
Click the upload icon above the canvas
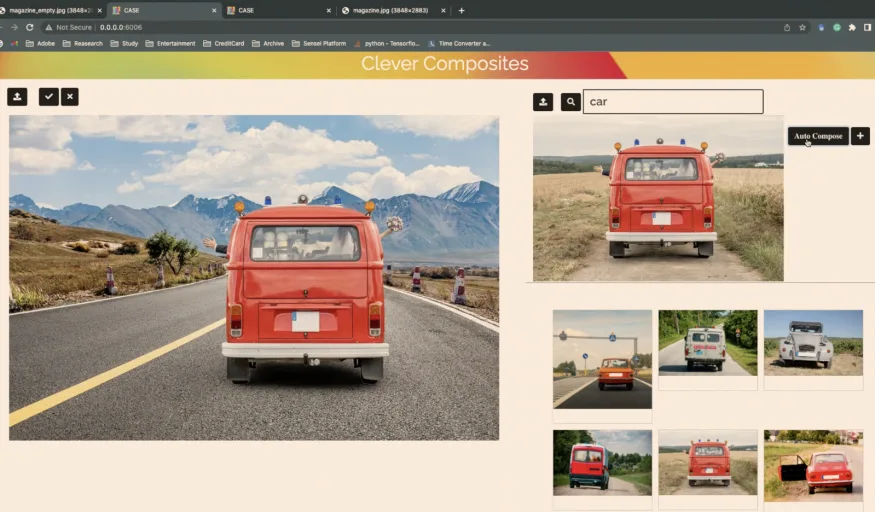pyautogui.click(x=17, y=96)
